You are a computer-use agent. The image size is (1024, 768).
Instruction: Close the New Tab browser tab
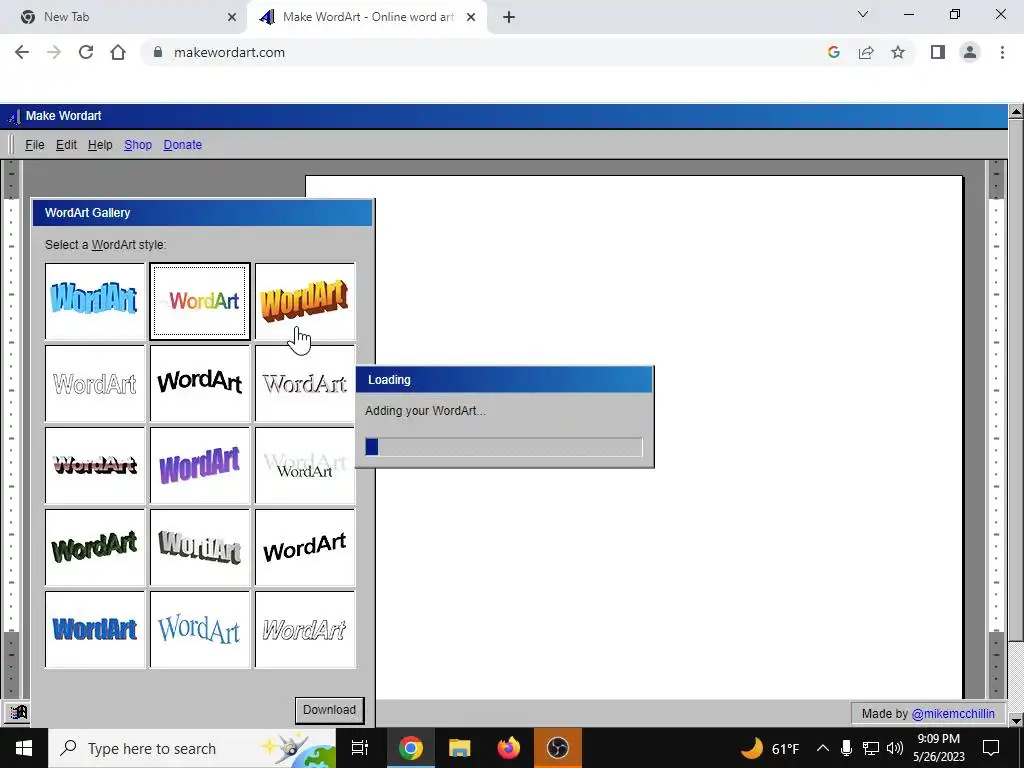pos(232,17)
